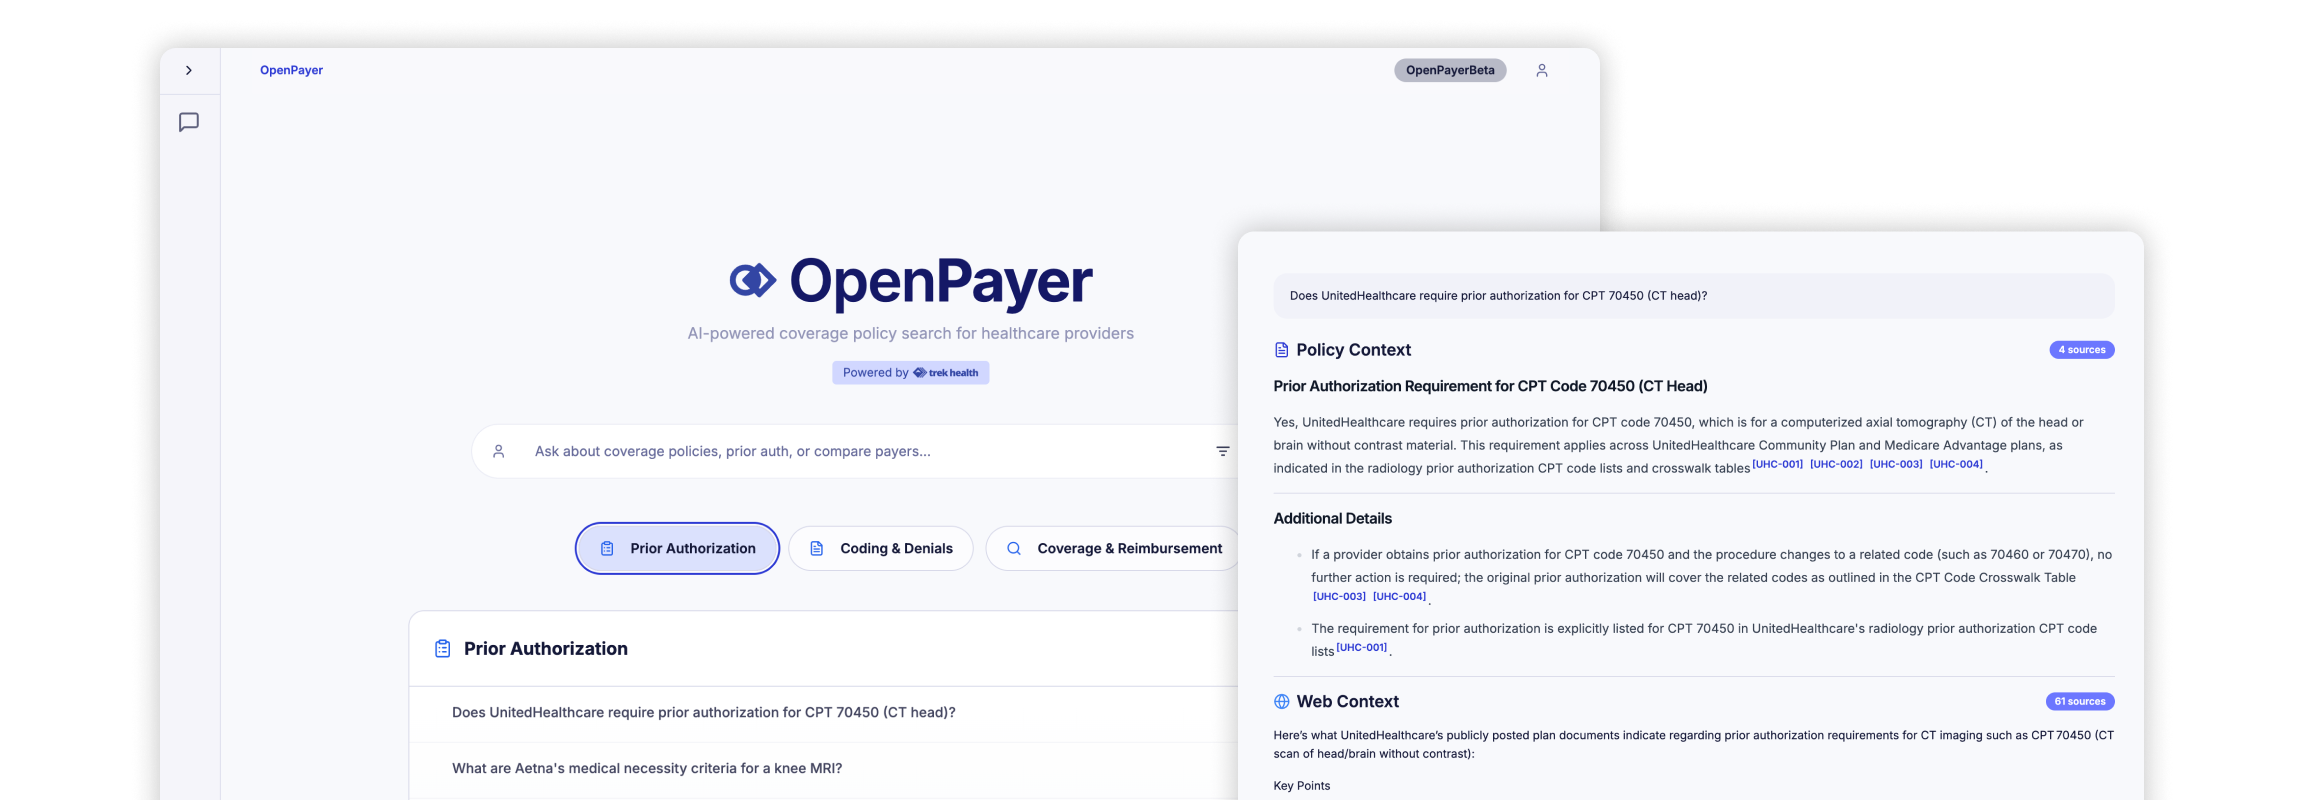Open UHC-002 citation in first paragraph
This screenshot has height=800, width=2304.
tap(1836, 464)
